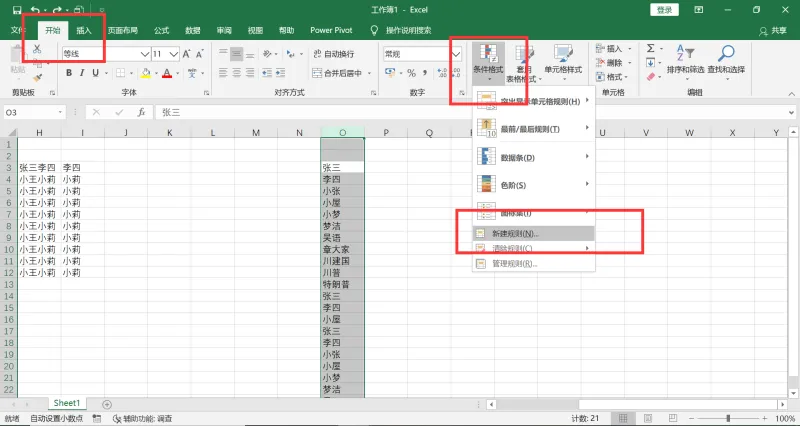
Task: Switch to Page Layout view in status bar
Action: (648, 418)
